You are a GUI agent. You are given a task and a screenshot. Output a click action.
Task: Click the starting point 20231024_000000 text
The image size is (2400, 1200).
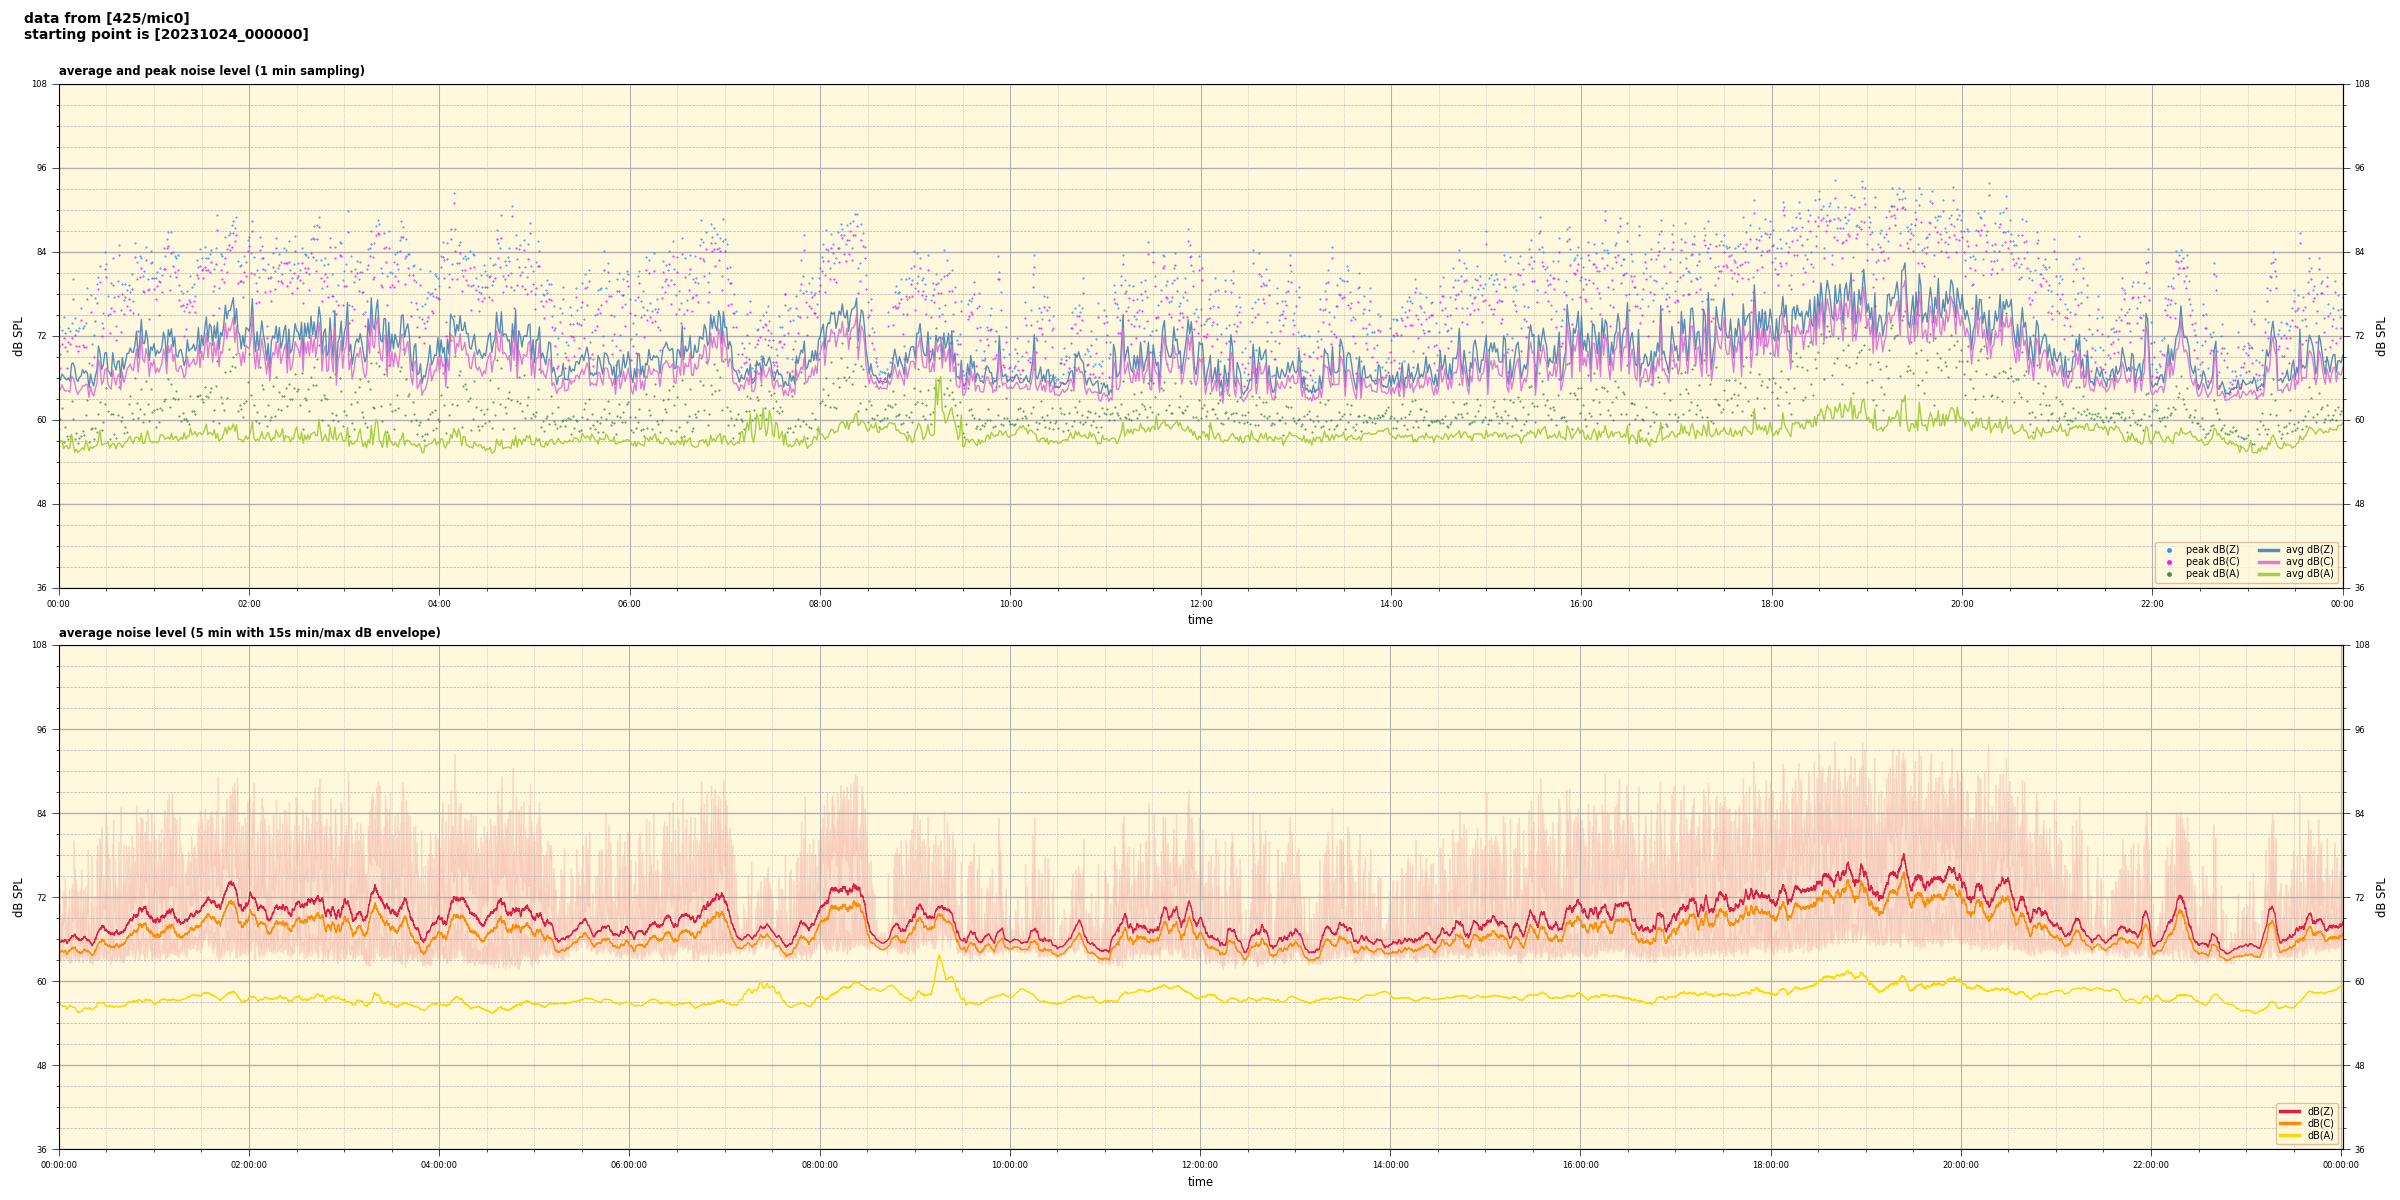166,35
